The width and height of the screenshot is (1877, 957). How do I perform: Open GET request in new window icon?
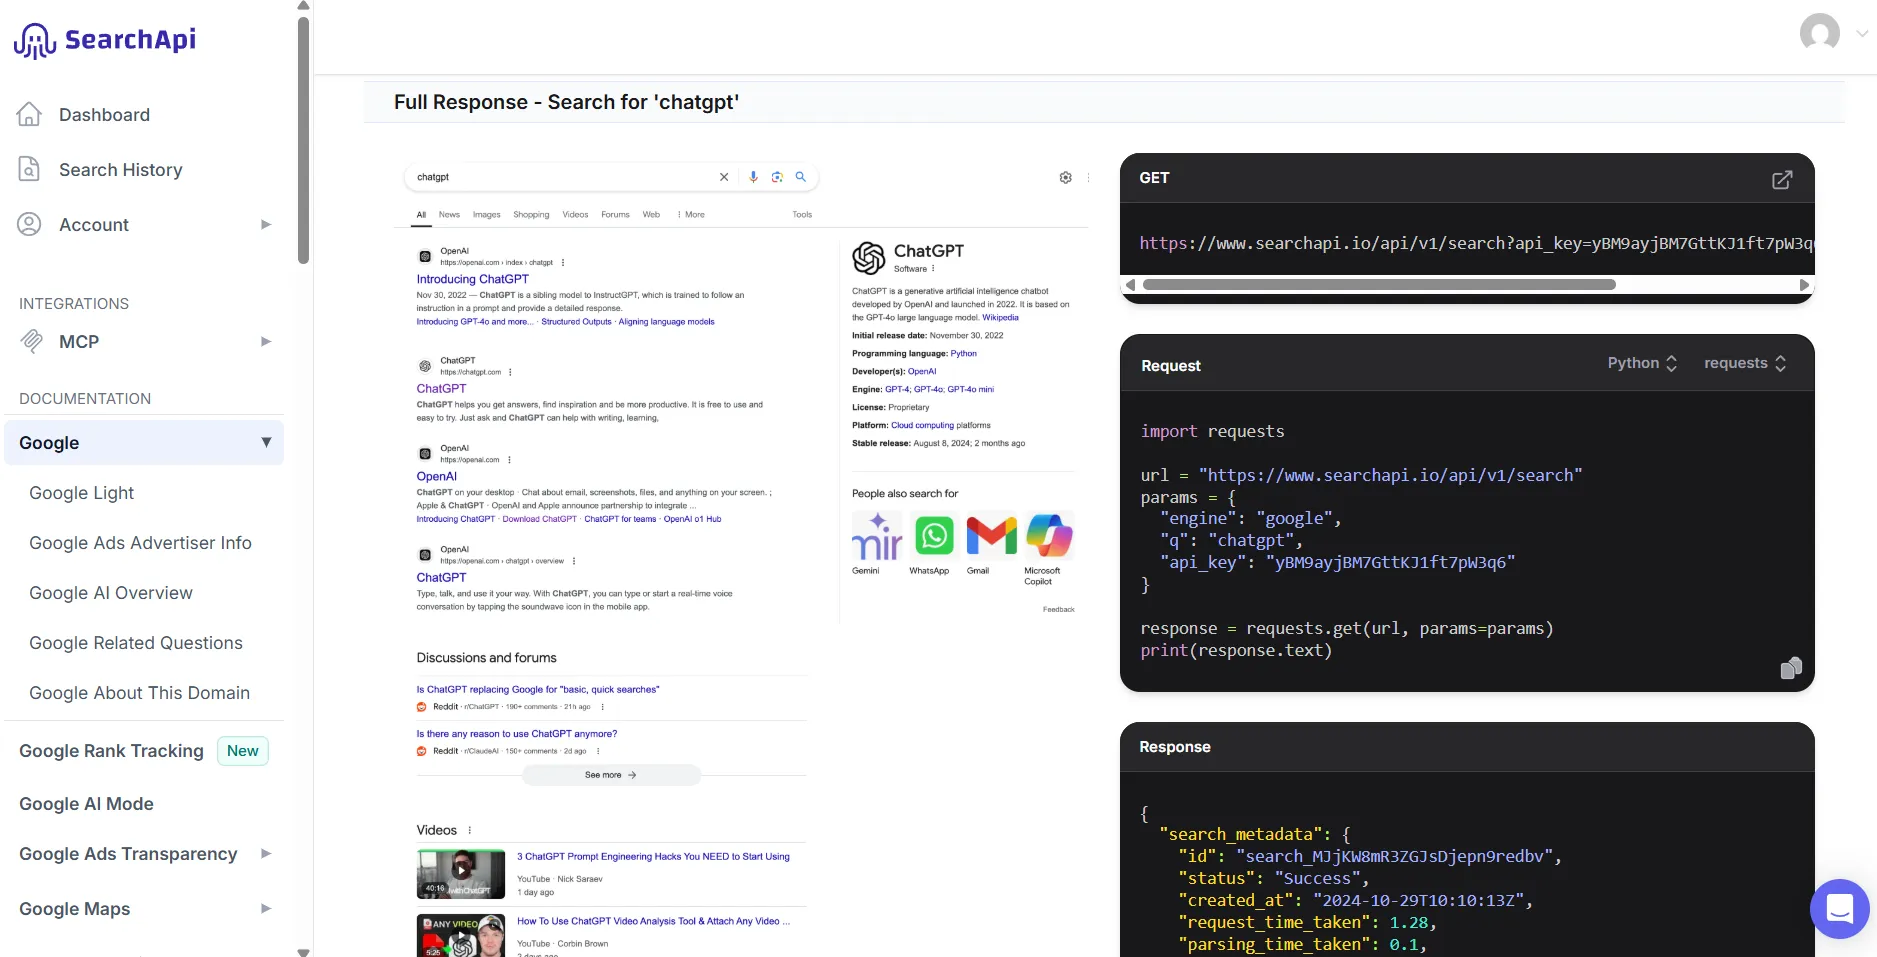pyautogui.click(x=1782, y=180)
